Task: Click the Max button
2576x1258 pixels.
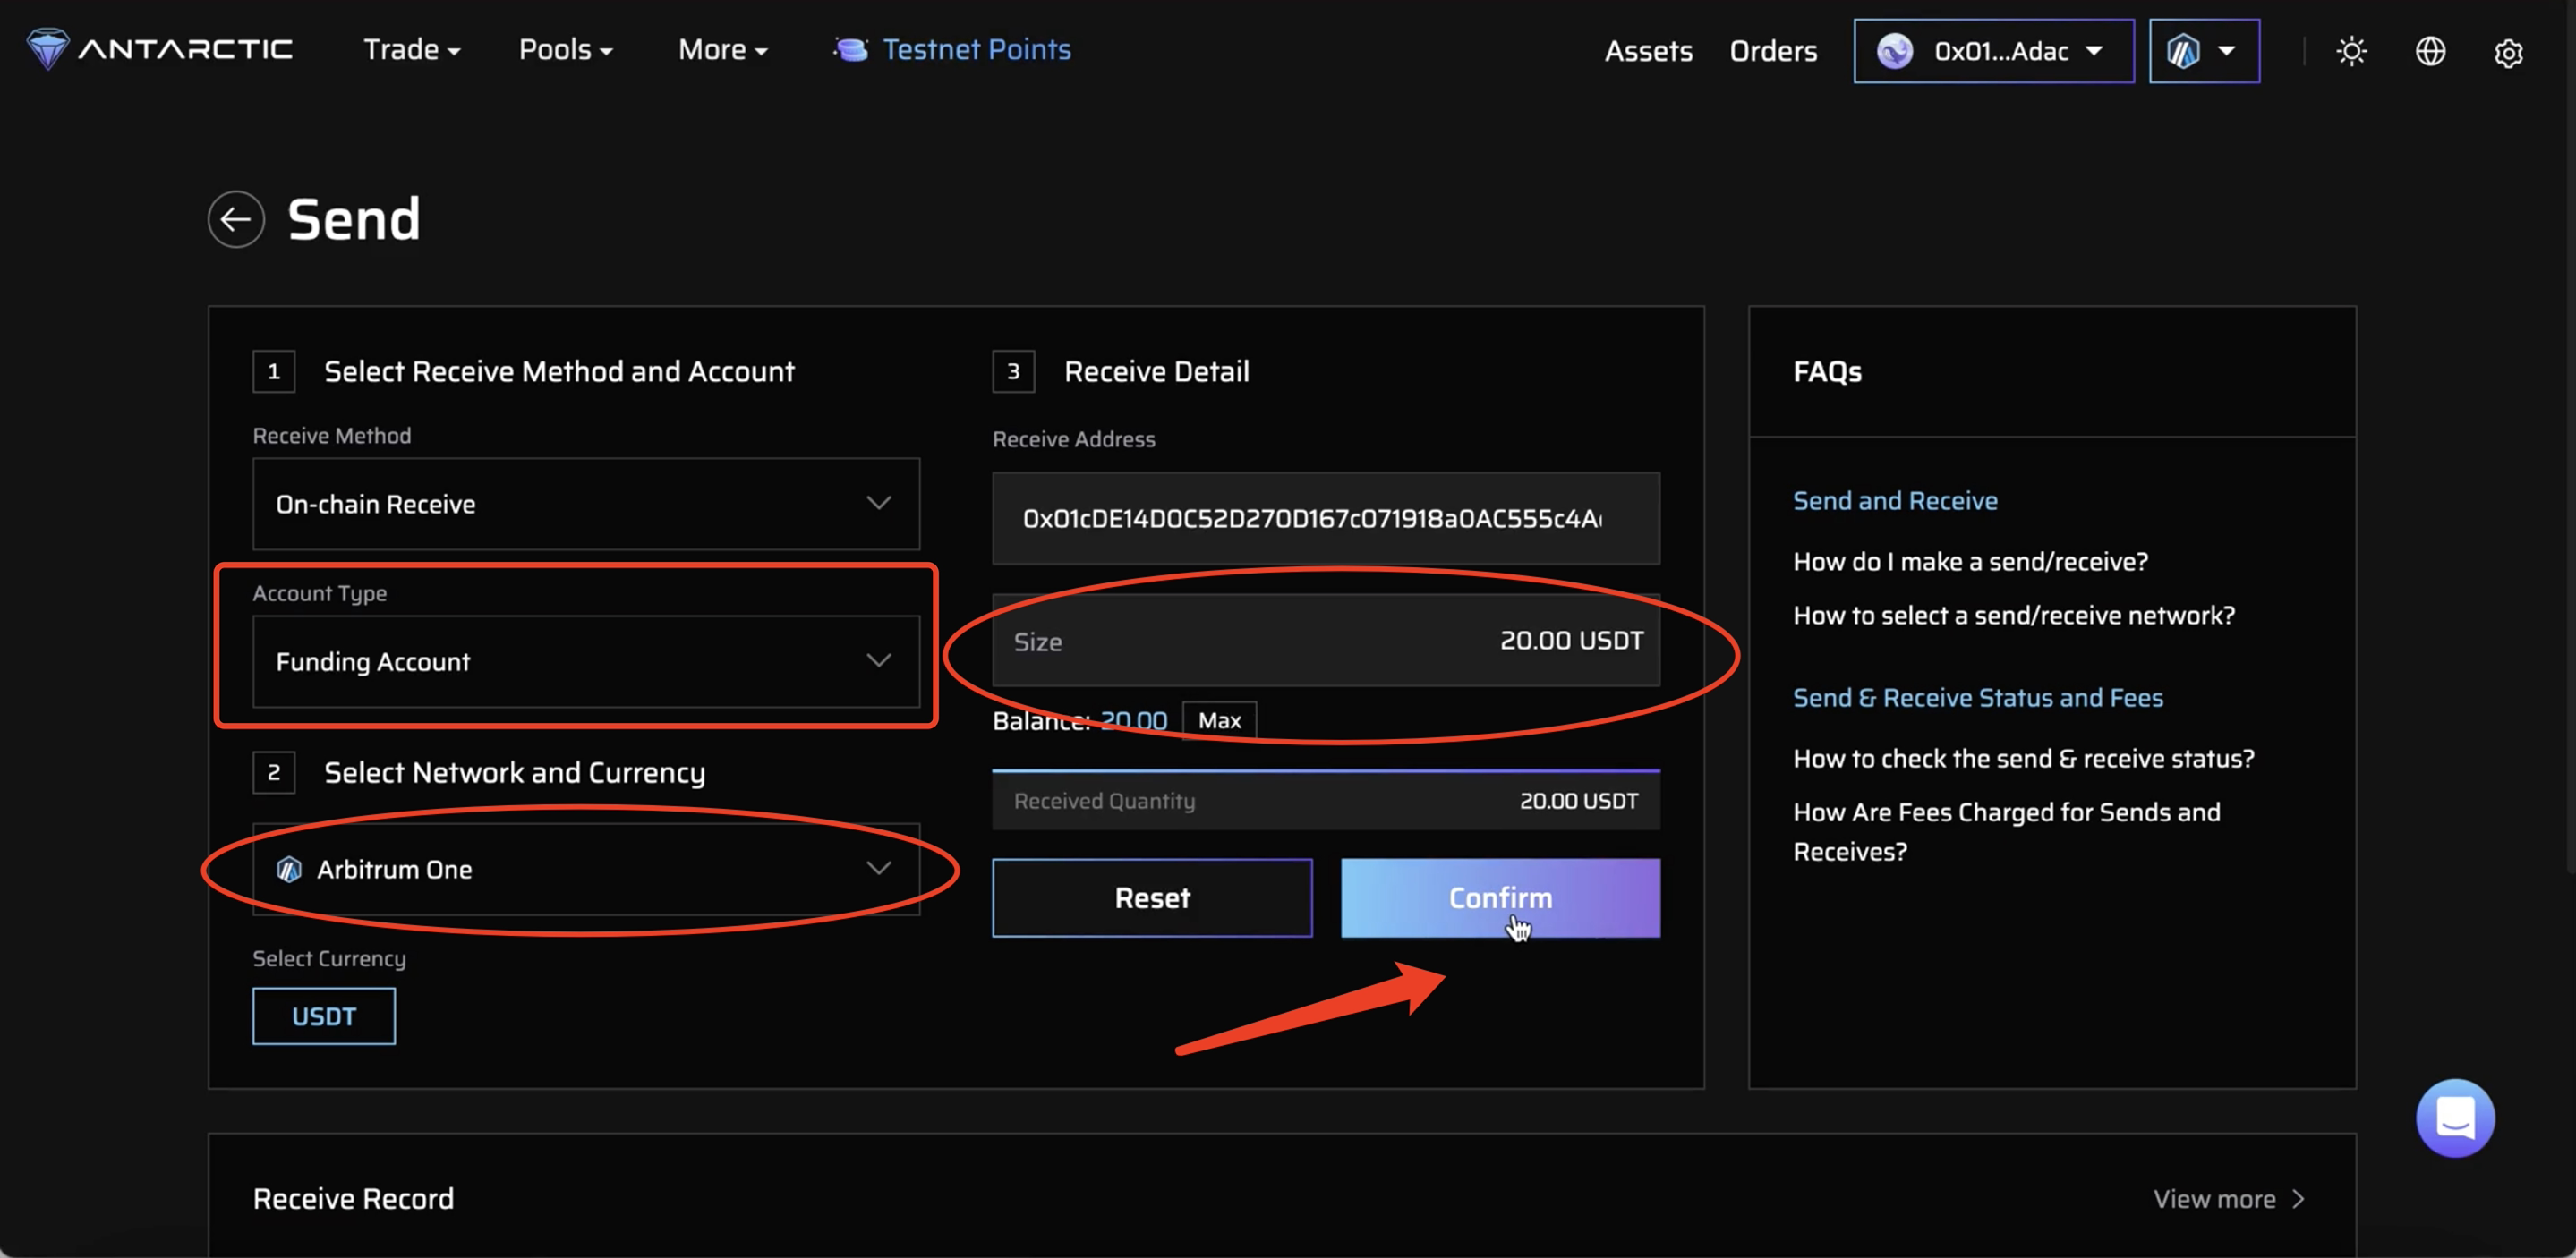Action: coord(1219,720)
